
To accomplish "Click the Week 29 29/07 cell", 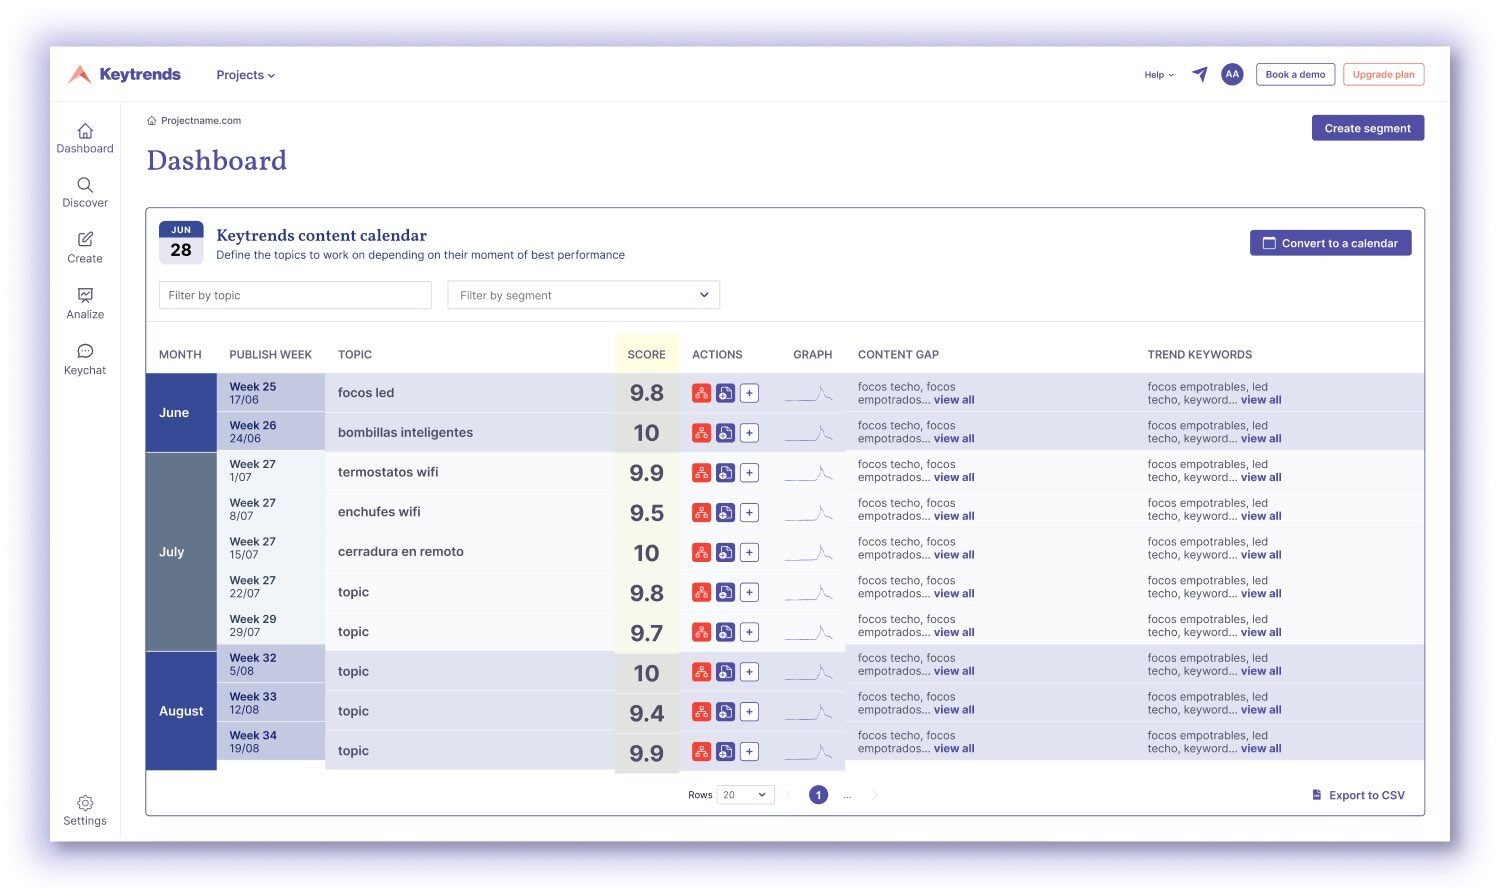I will (x=270, y=626).
